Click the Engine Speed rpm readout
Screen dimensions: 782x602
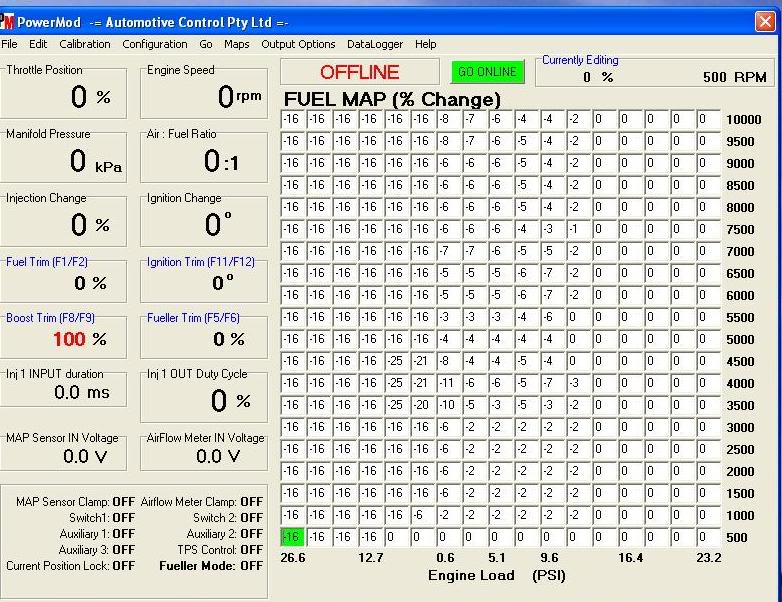(239, 96)
